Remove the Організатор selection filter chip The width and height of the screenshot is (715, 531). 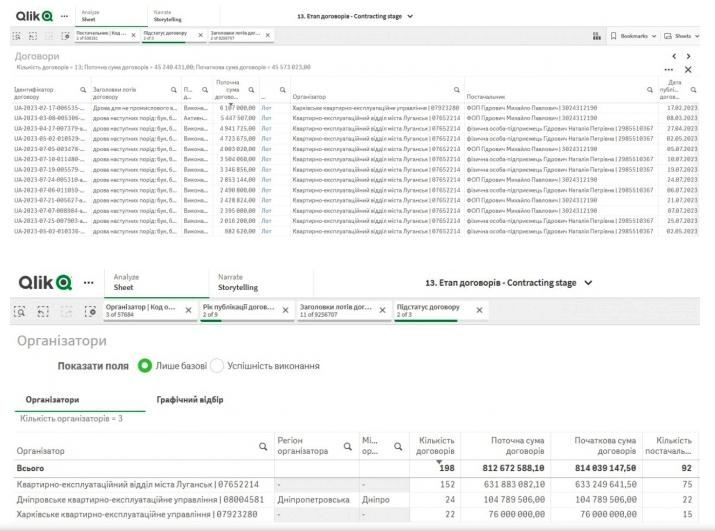coord(188,310)
